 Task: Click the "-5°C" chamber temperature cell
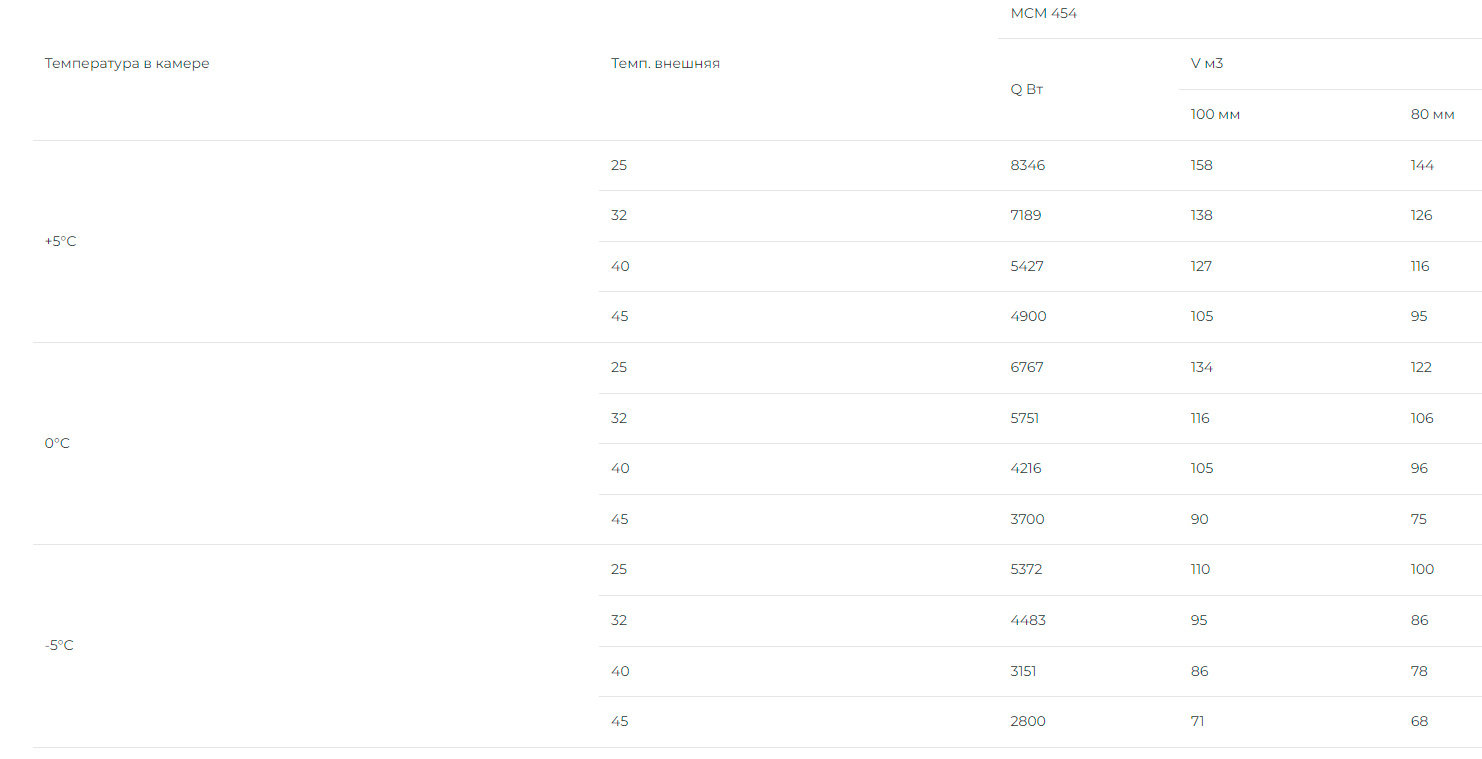pyautogui.click(x=59, y=645)
